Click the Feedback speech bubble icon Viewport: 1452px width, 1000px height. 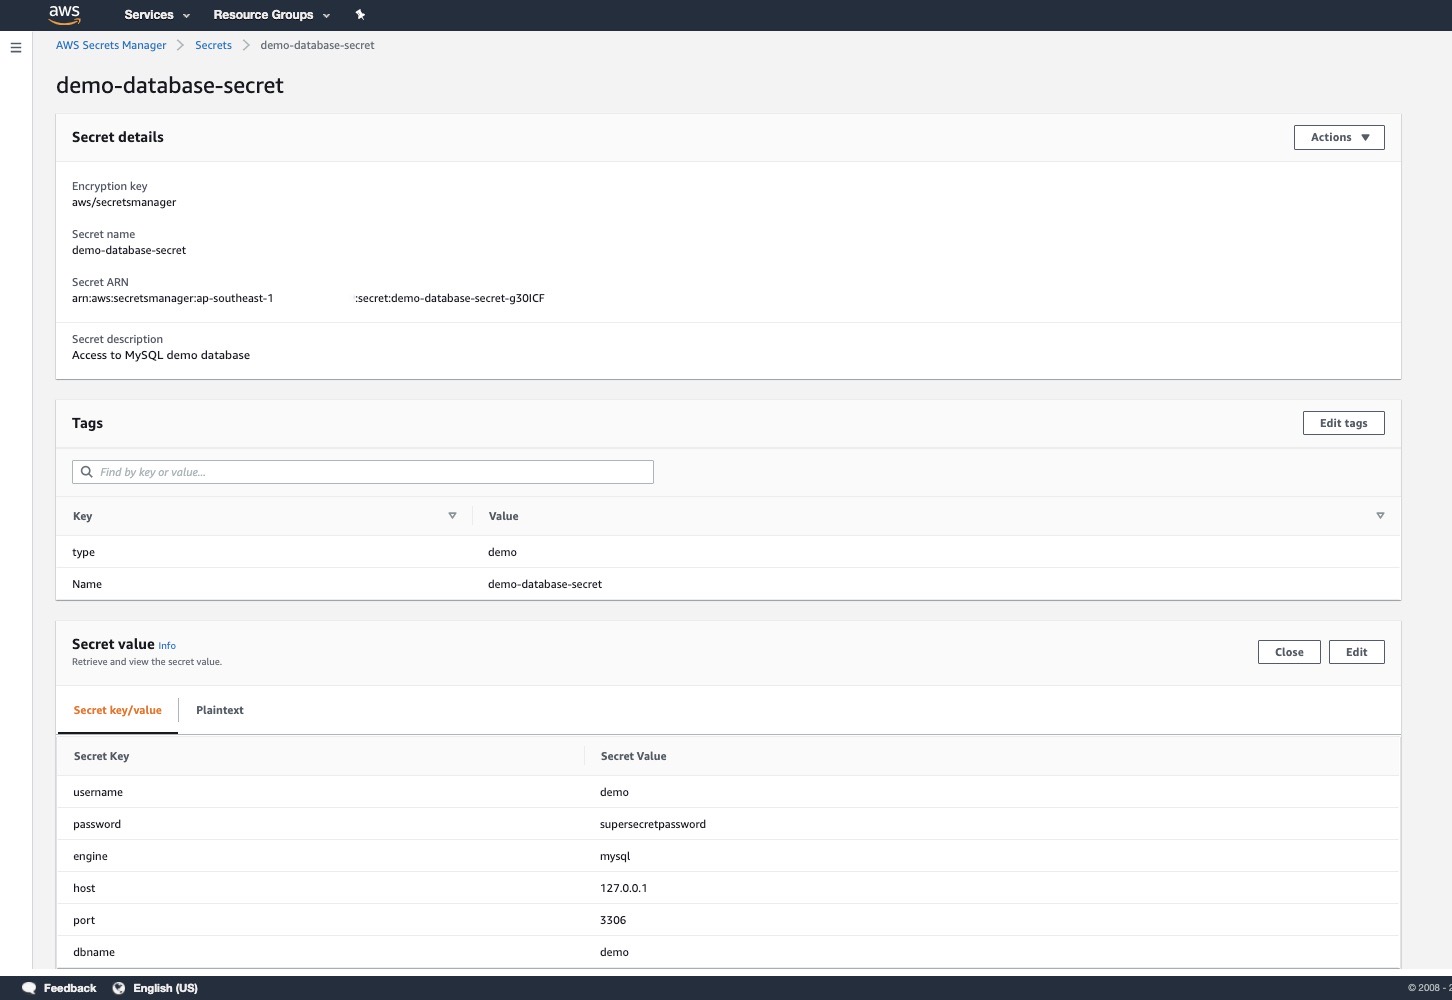[x=29, y=988]
